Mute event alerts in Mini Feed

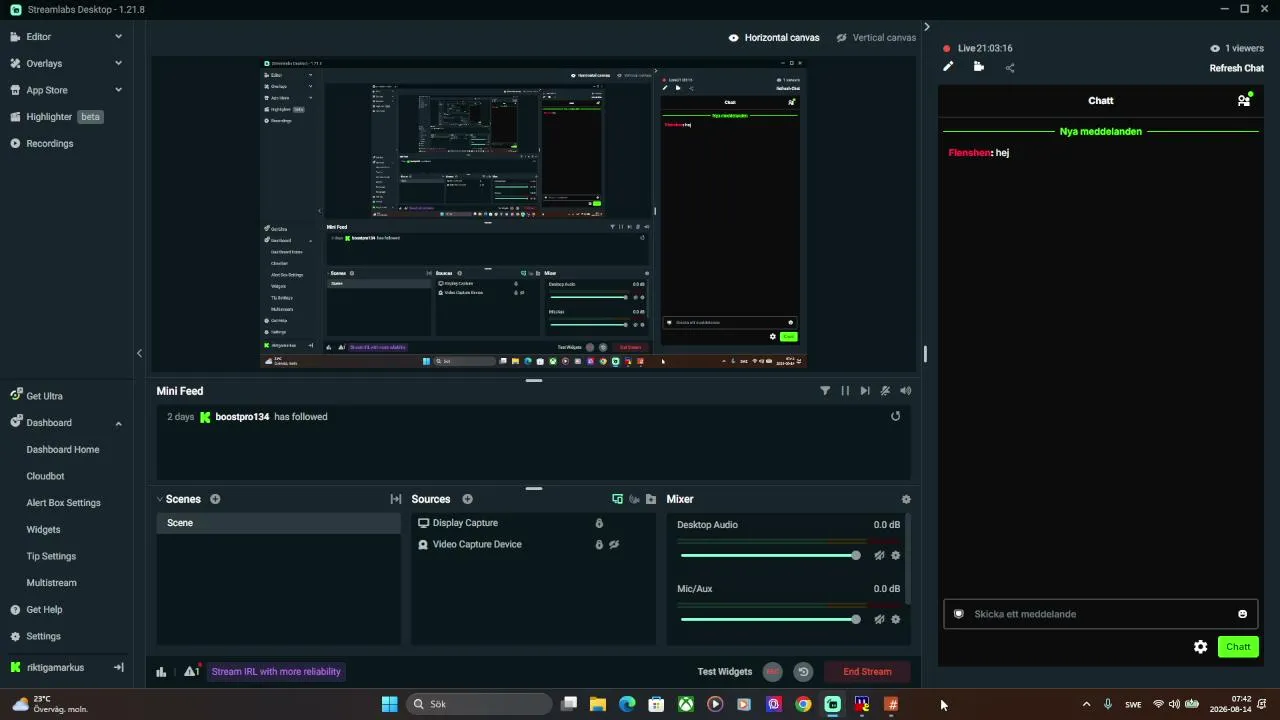click(885, 391)
